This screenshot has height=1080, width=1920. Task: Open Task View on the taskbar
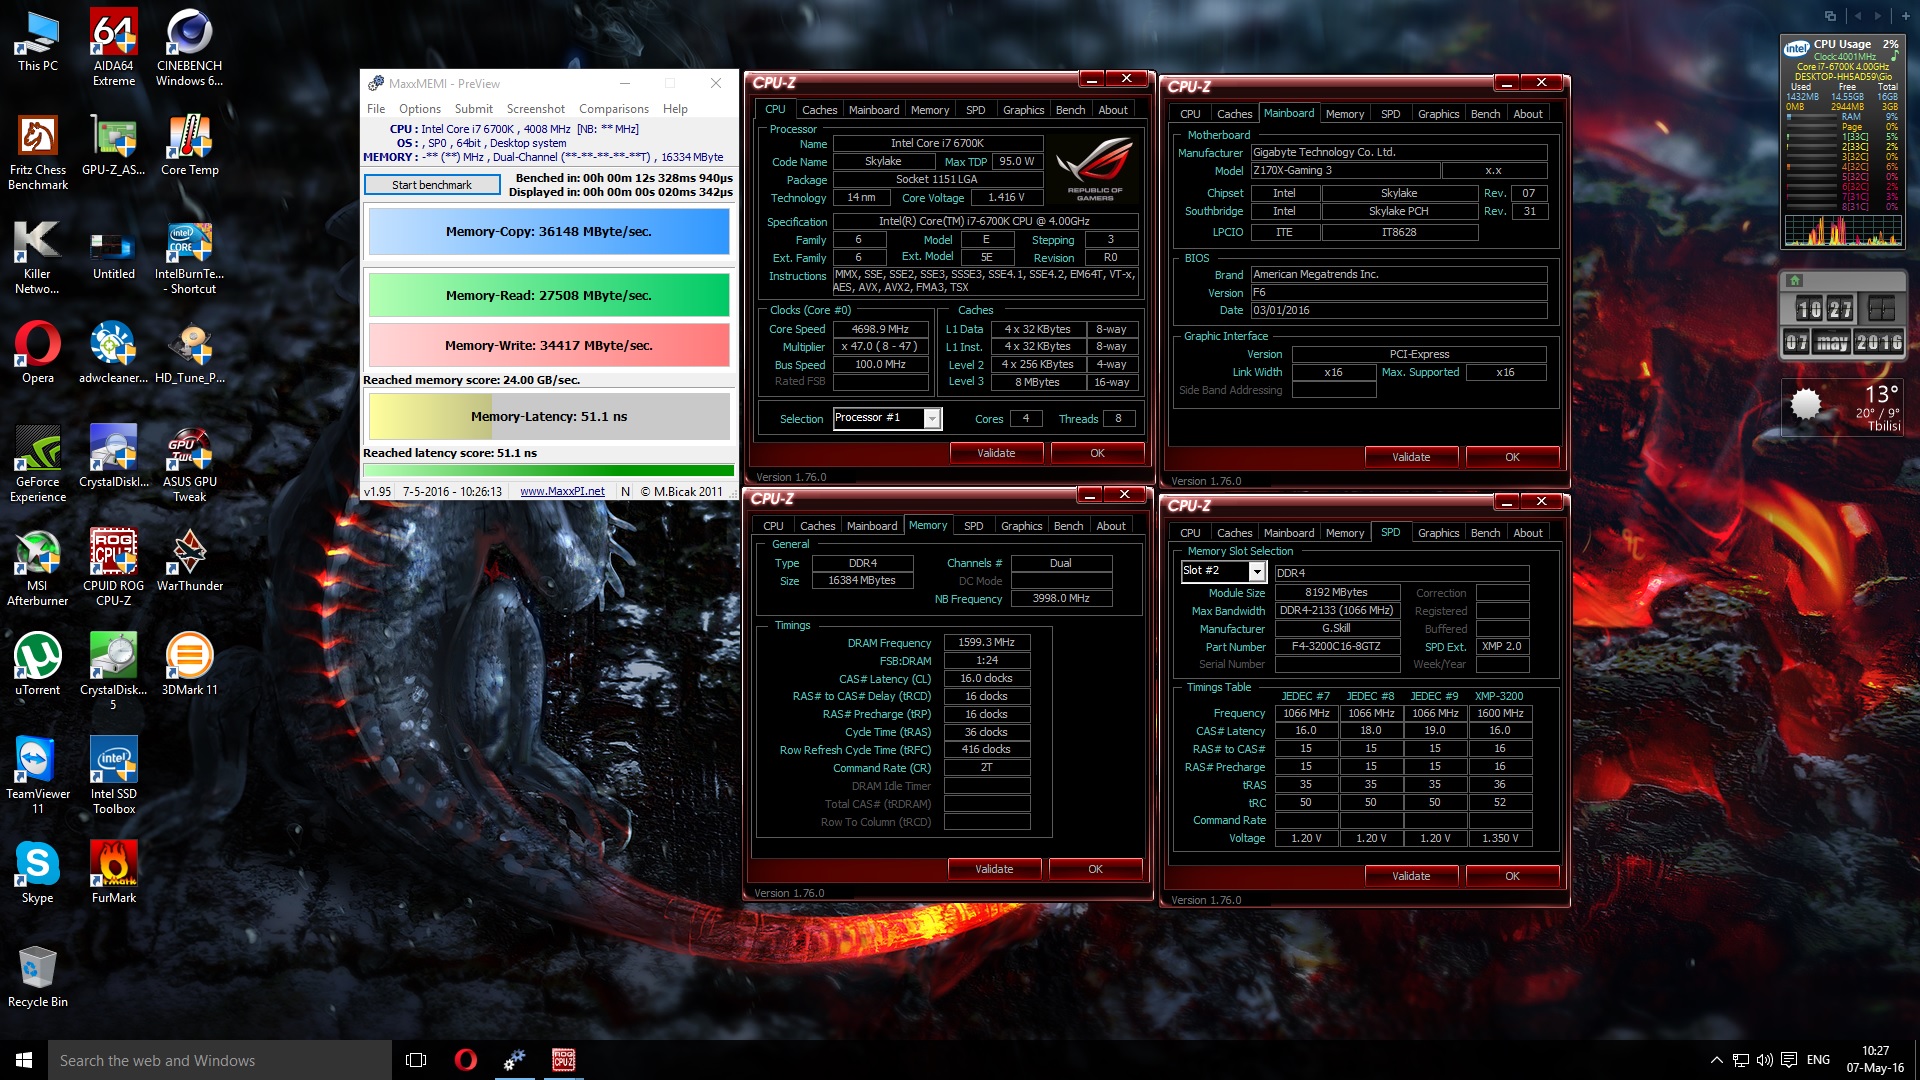tap(416, 1060)
